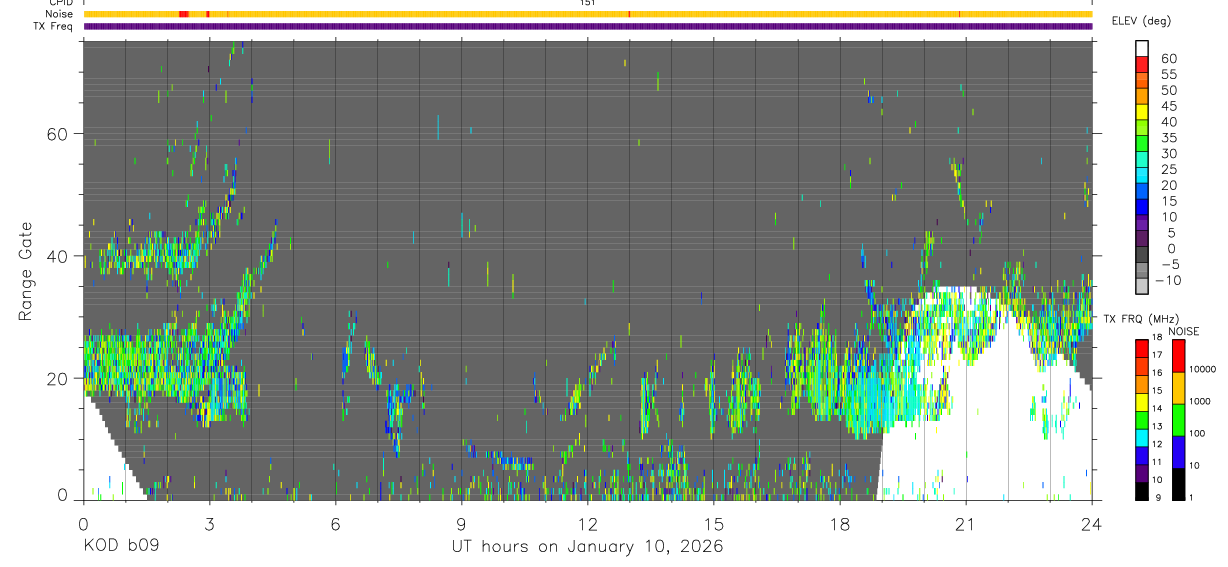1228x567 pixels.
Task: Click Range Gate axis tick label "40"
Action: [58, 256]
